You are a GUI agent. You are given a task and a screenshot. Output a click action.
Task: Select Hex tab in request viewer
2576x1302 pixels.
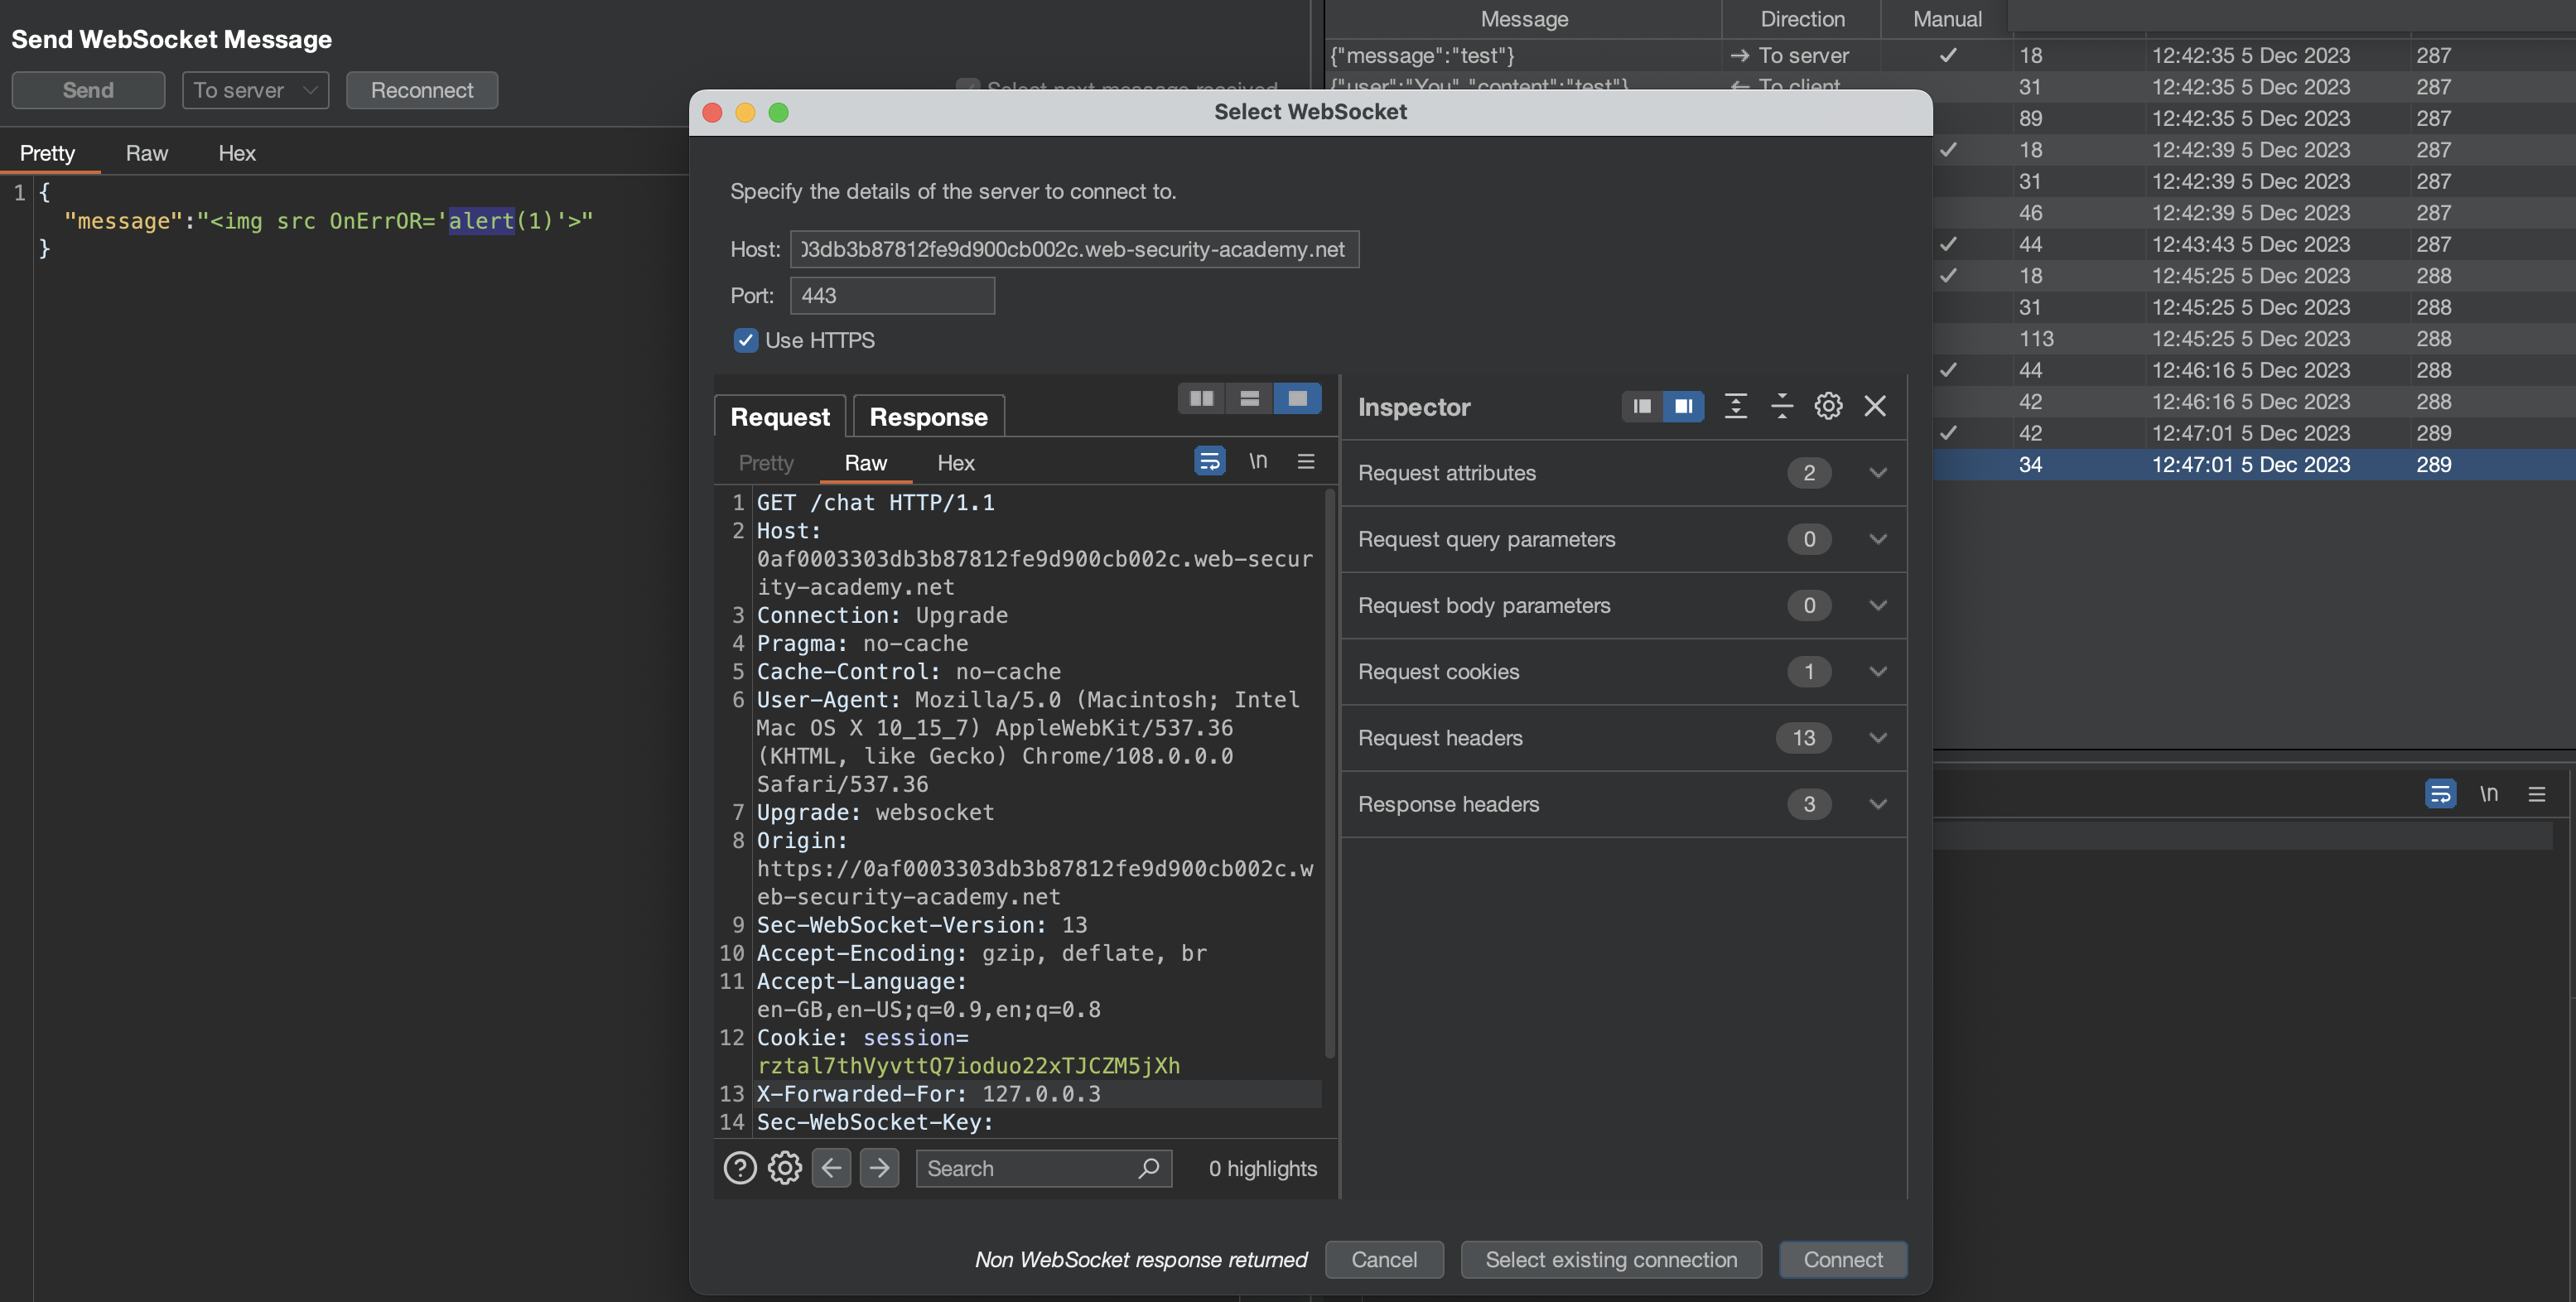tap(955, 463)
